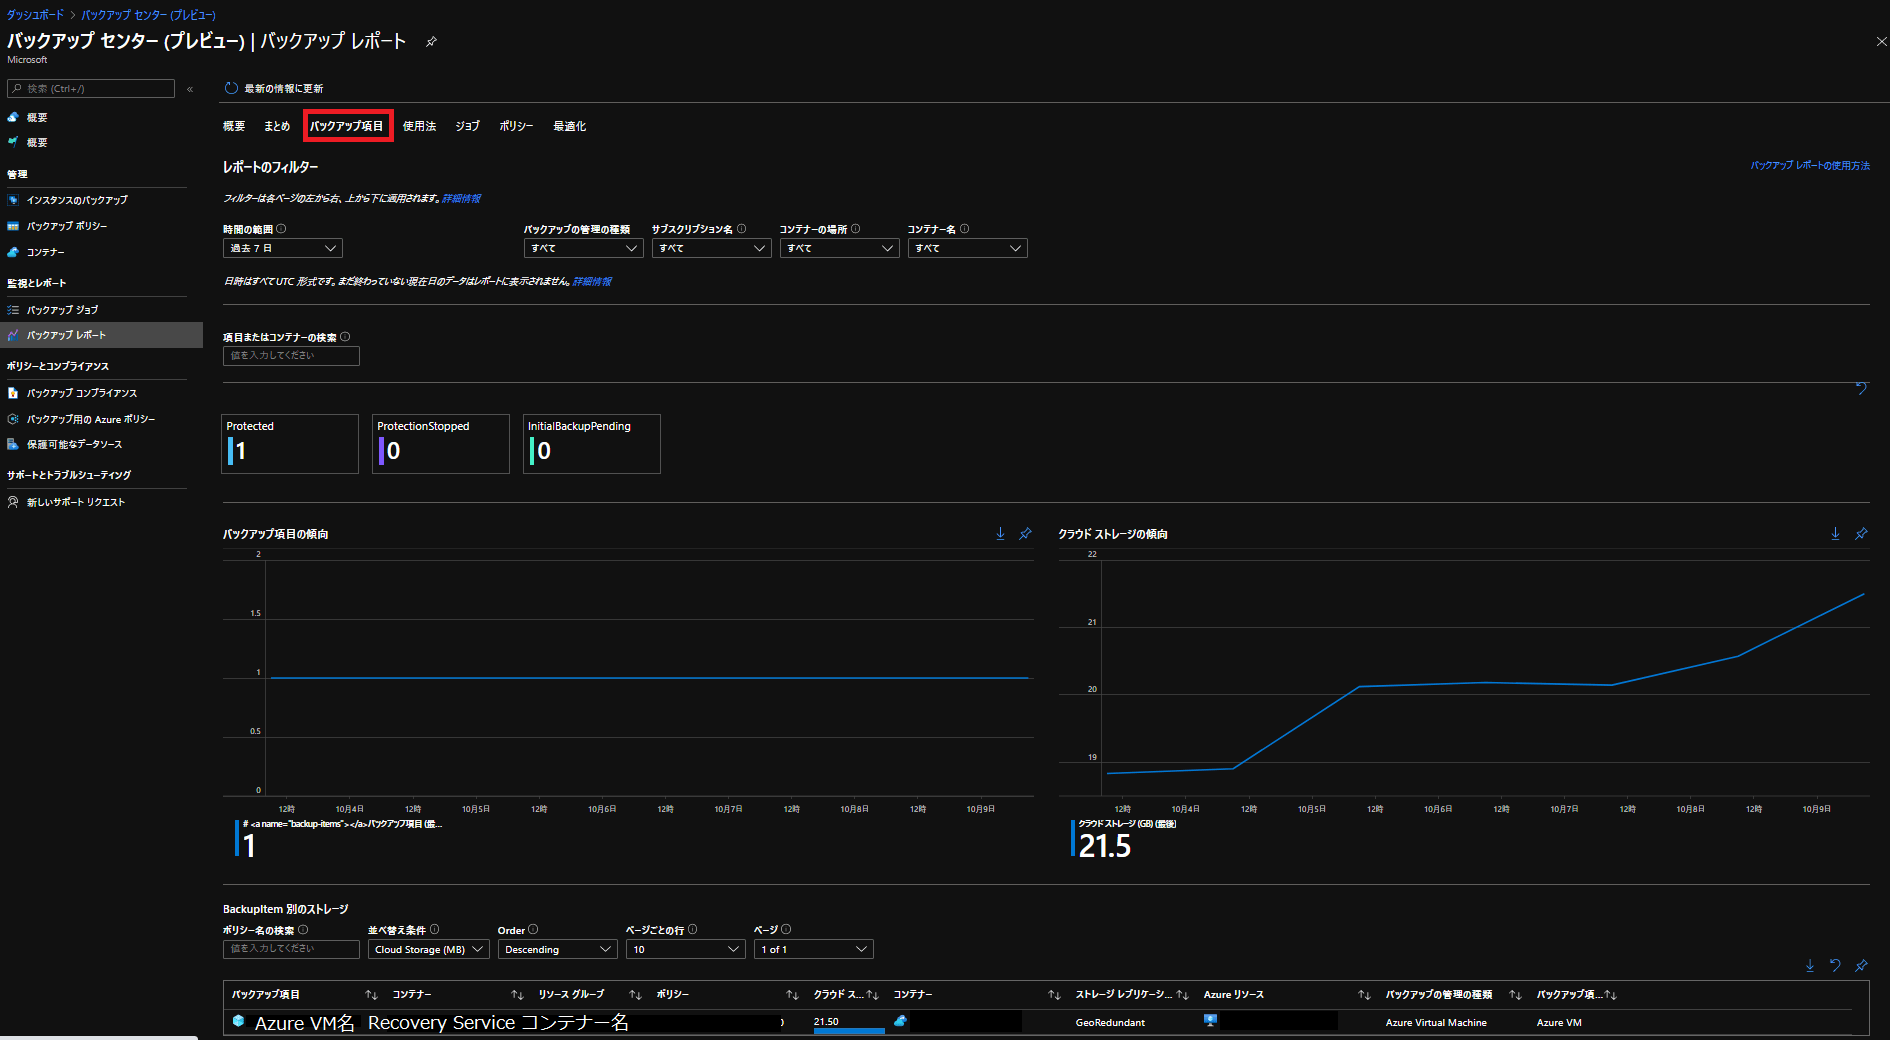
Task: Open the Cloud Storage (MB) sort dropdown
Action: click(x=428, y=949)
